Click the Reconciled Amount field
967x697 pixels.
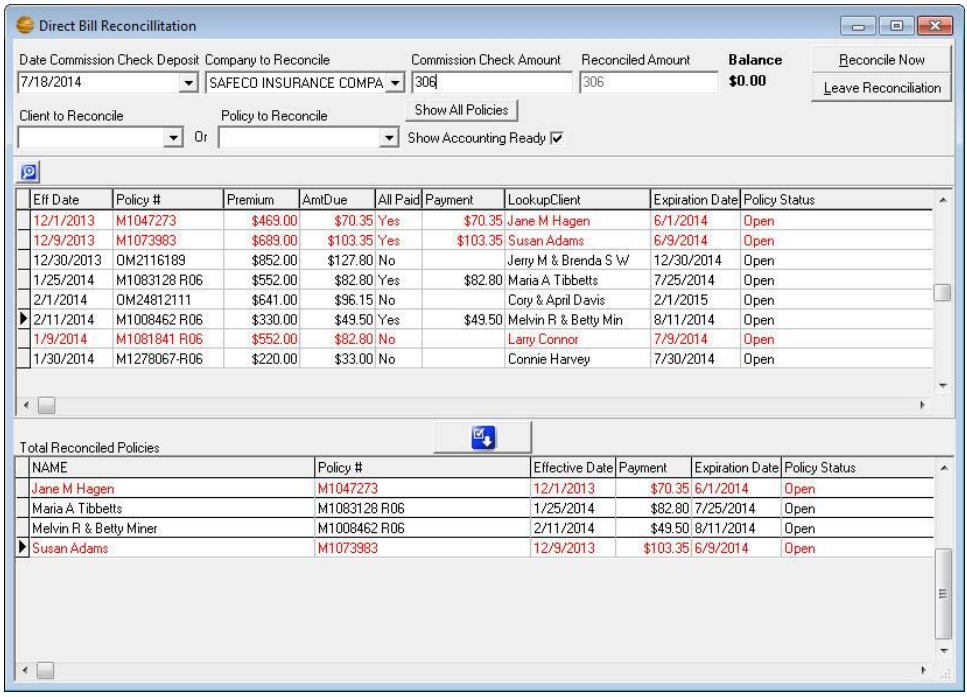pos(649,82)
